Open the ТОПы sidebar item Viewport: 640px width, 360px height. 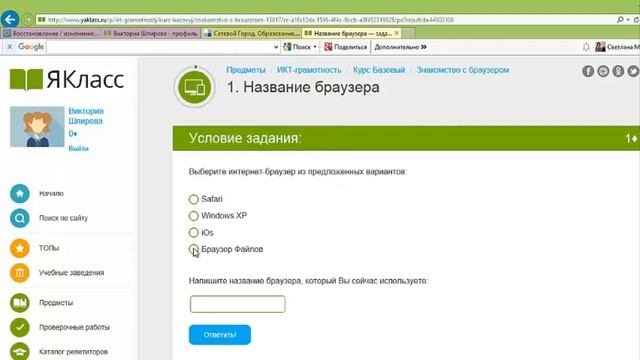tap(49, 248)
